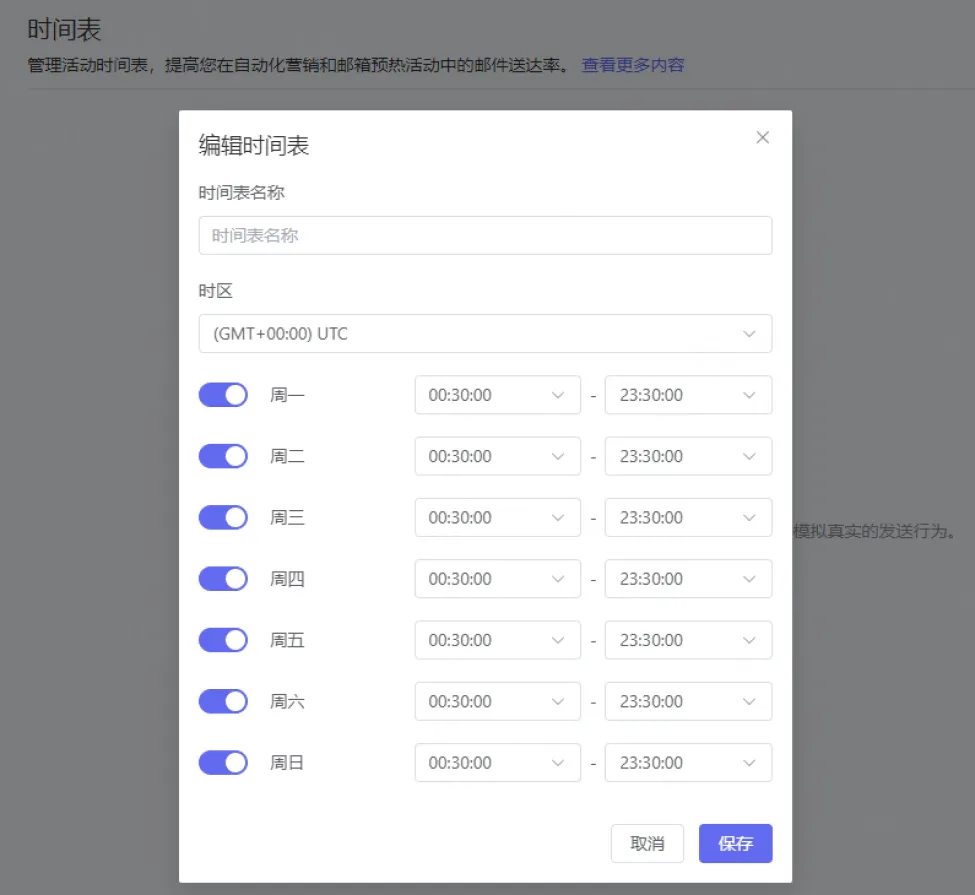Open 周日 end time dropdown
The height and width of the screenshot is (895, 975).
(688, 763)
